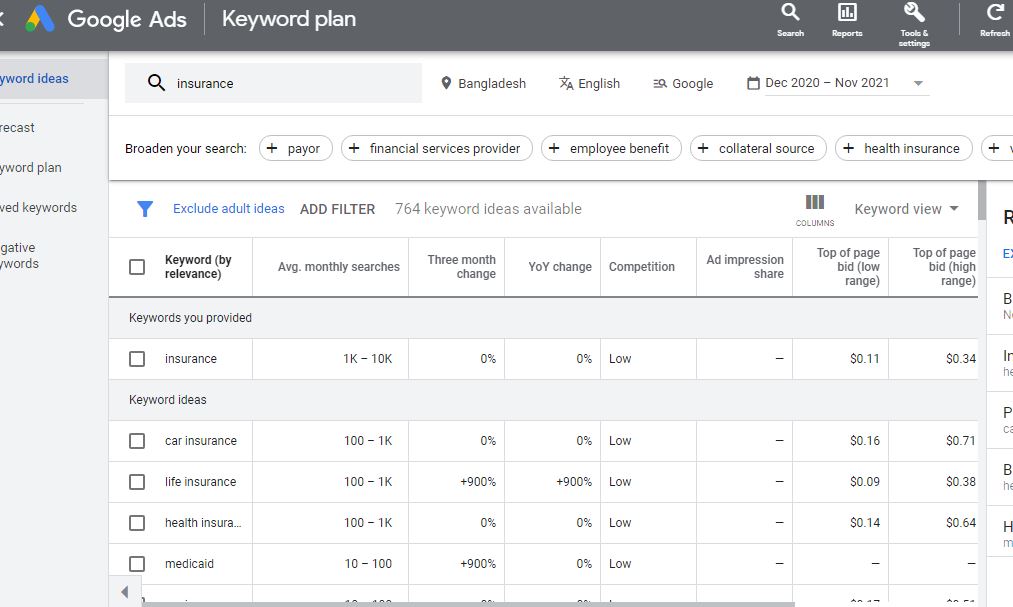Click the English language setting
Image resolution: width=1013 pixels, height=607 pixels.
pyautogui.click(x=589, y=83)
